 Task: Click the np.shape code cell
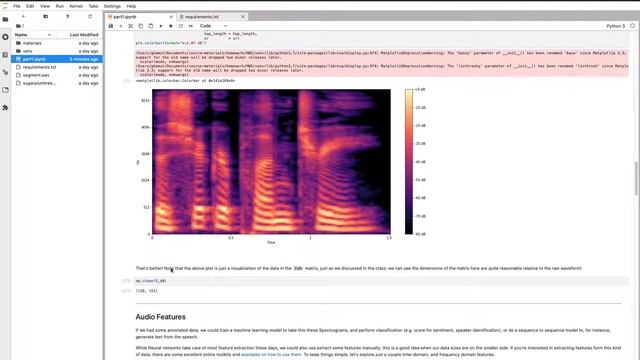coord(382,281)
